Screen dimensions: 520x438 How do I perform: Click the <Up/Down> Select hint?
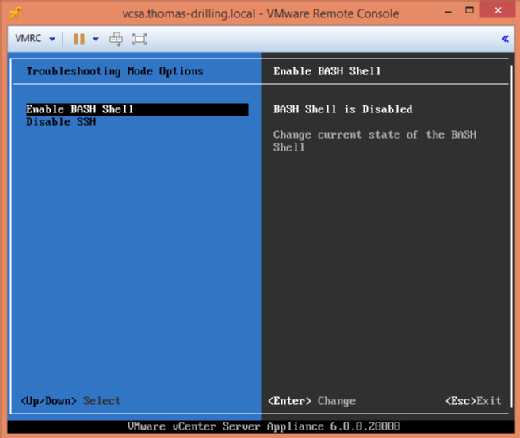(70, 401)
